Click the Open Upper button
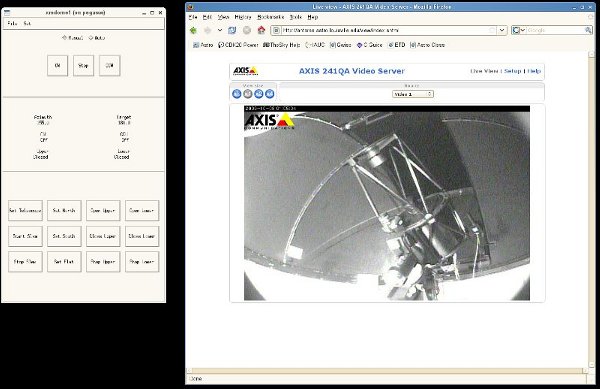 (103, 210)
